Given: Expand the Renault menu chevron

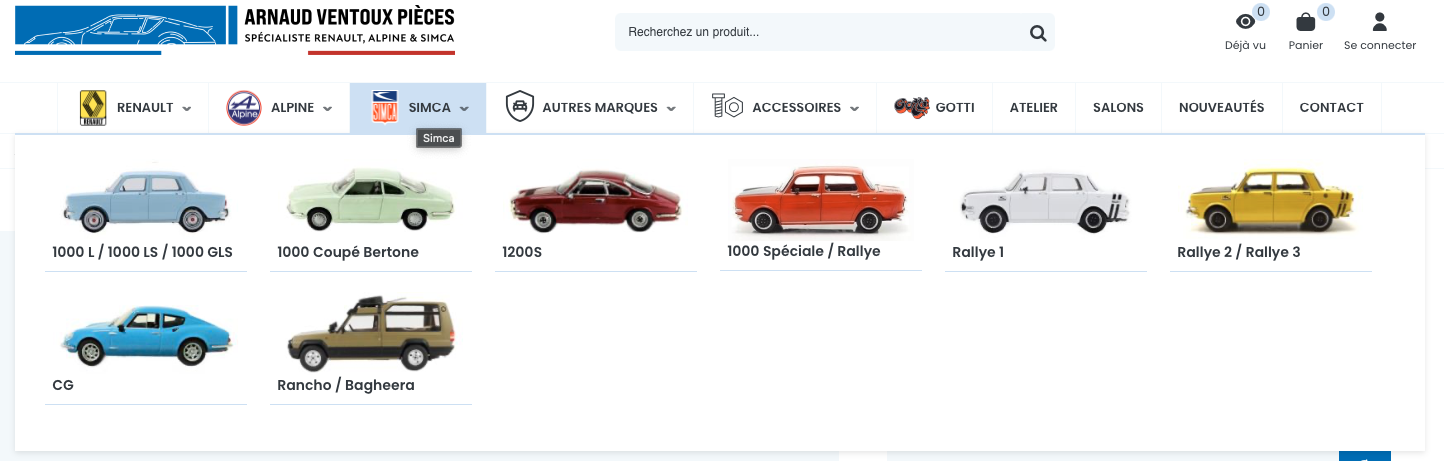Looking at the screenshot, I should [187, 109].
